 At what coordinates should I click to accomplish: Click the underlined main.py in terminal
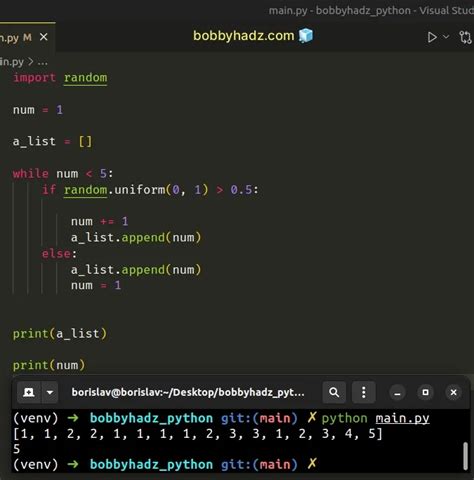pos(402,419)
